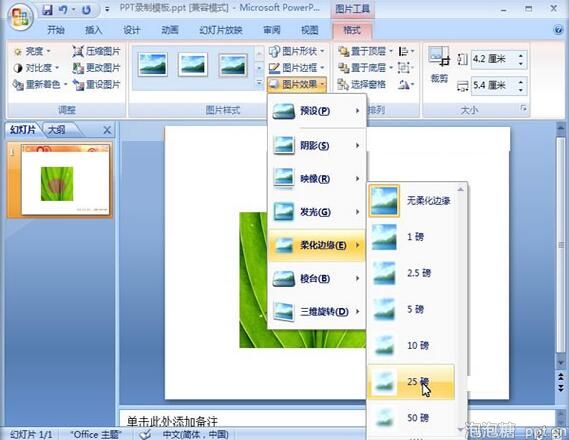Image resolution: width=569 pixels, height=440 pixels.
Task: Open the 棱台(B) bevel submenu
Action: click(317, 279)
